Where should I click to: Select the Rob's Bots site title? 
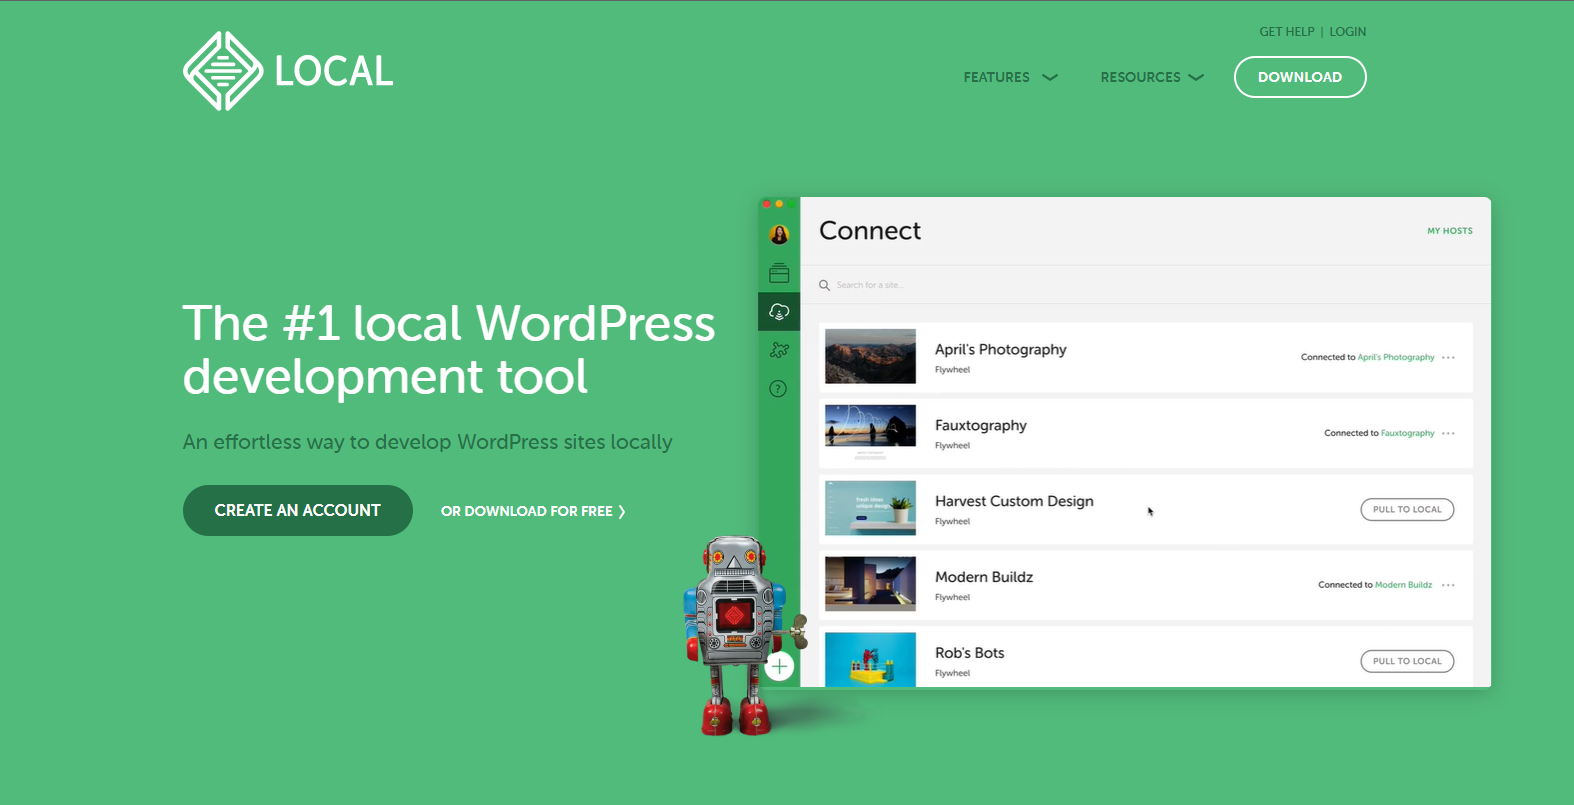[x=970, y=653]
